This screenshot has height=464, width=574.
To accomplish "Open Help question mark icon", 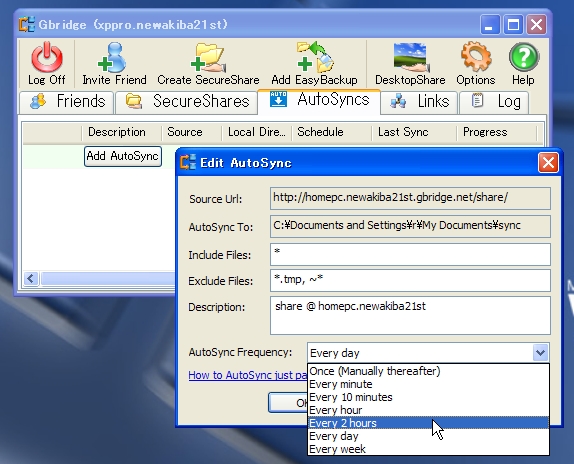I will [523, 57].
